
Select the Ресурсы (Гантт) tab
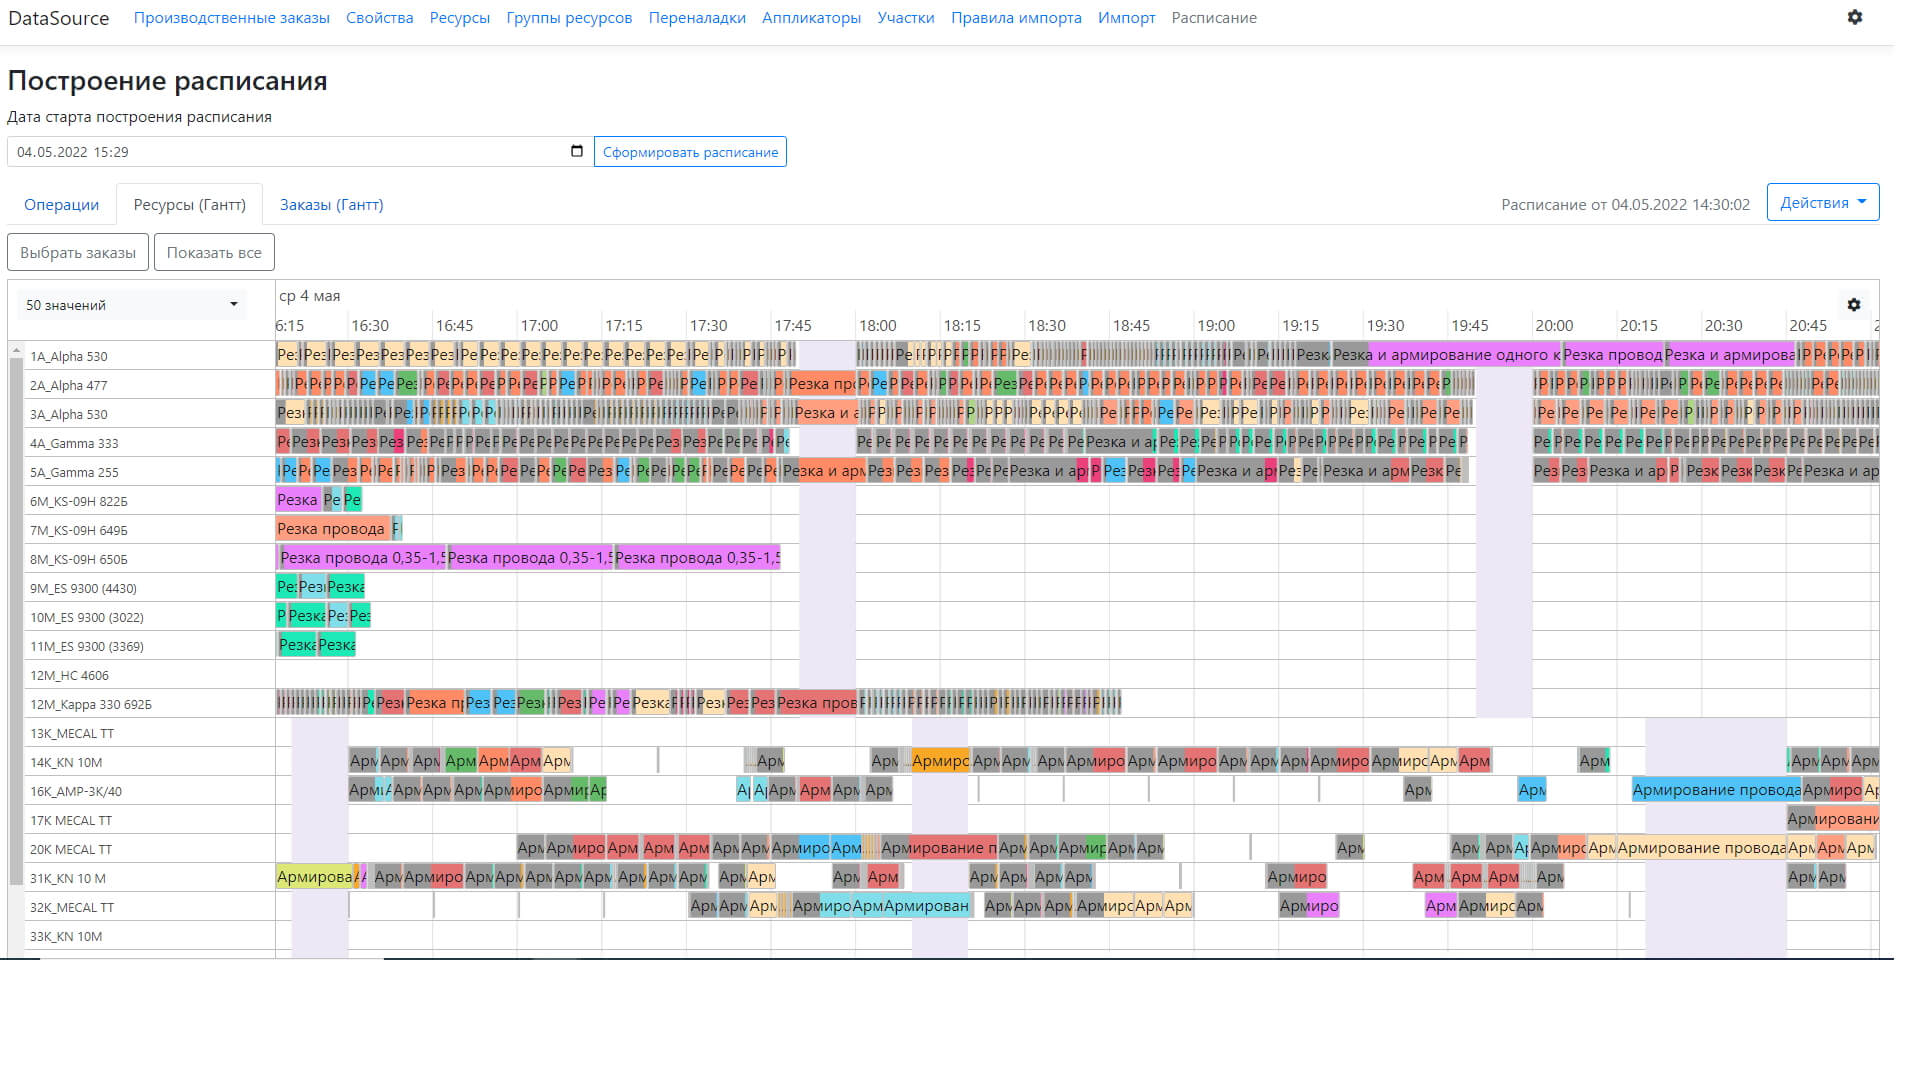[189, 204]
